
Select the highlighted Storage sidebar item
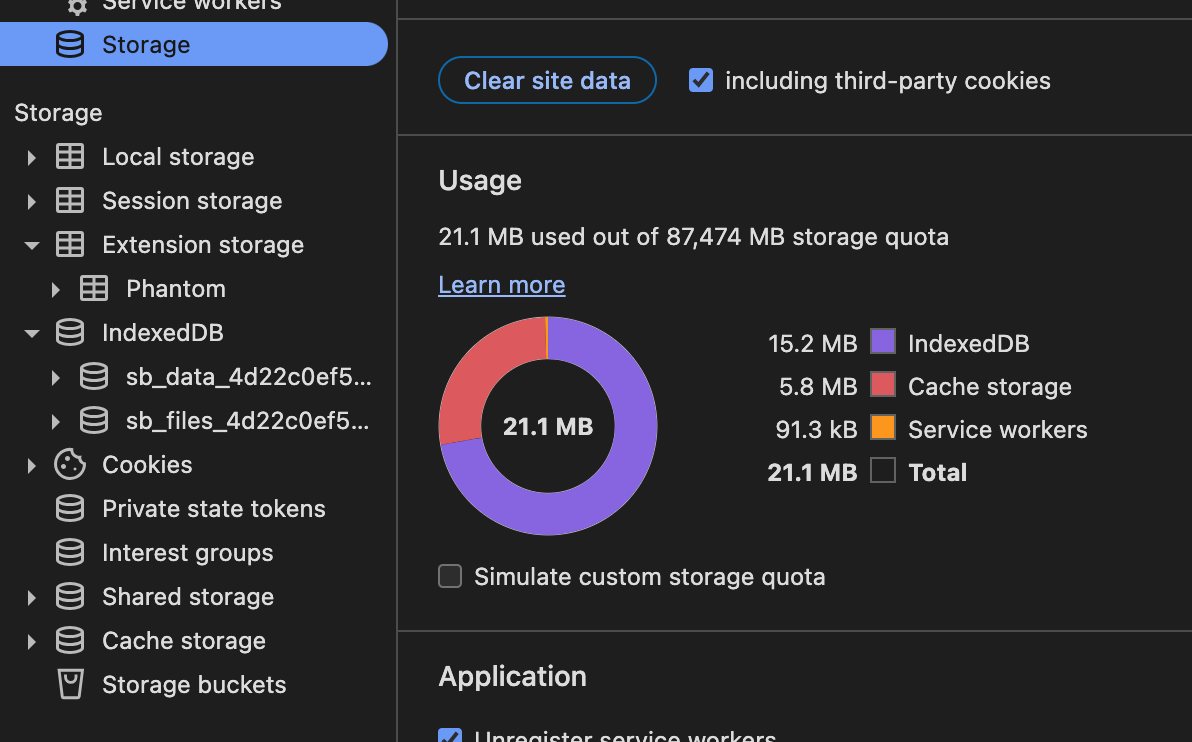(146, 45)
